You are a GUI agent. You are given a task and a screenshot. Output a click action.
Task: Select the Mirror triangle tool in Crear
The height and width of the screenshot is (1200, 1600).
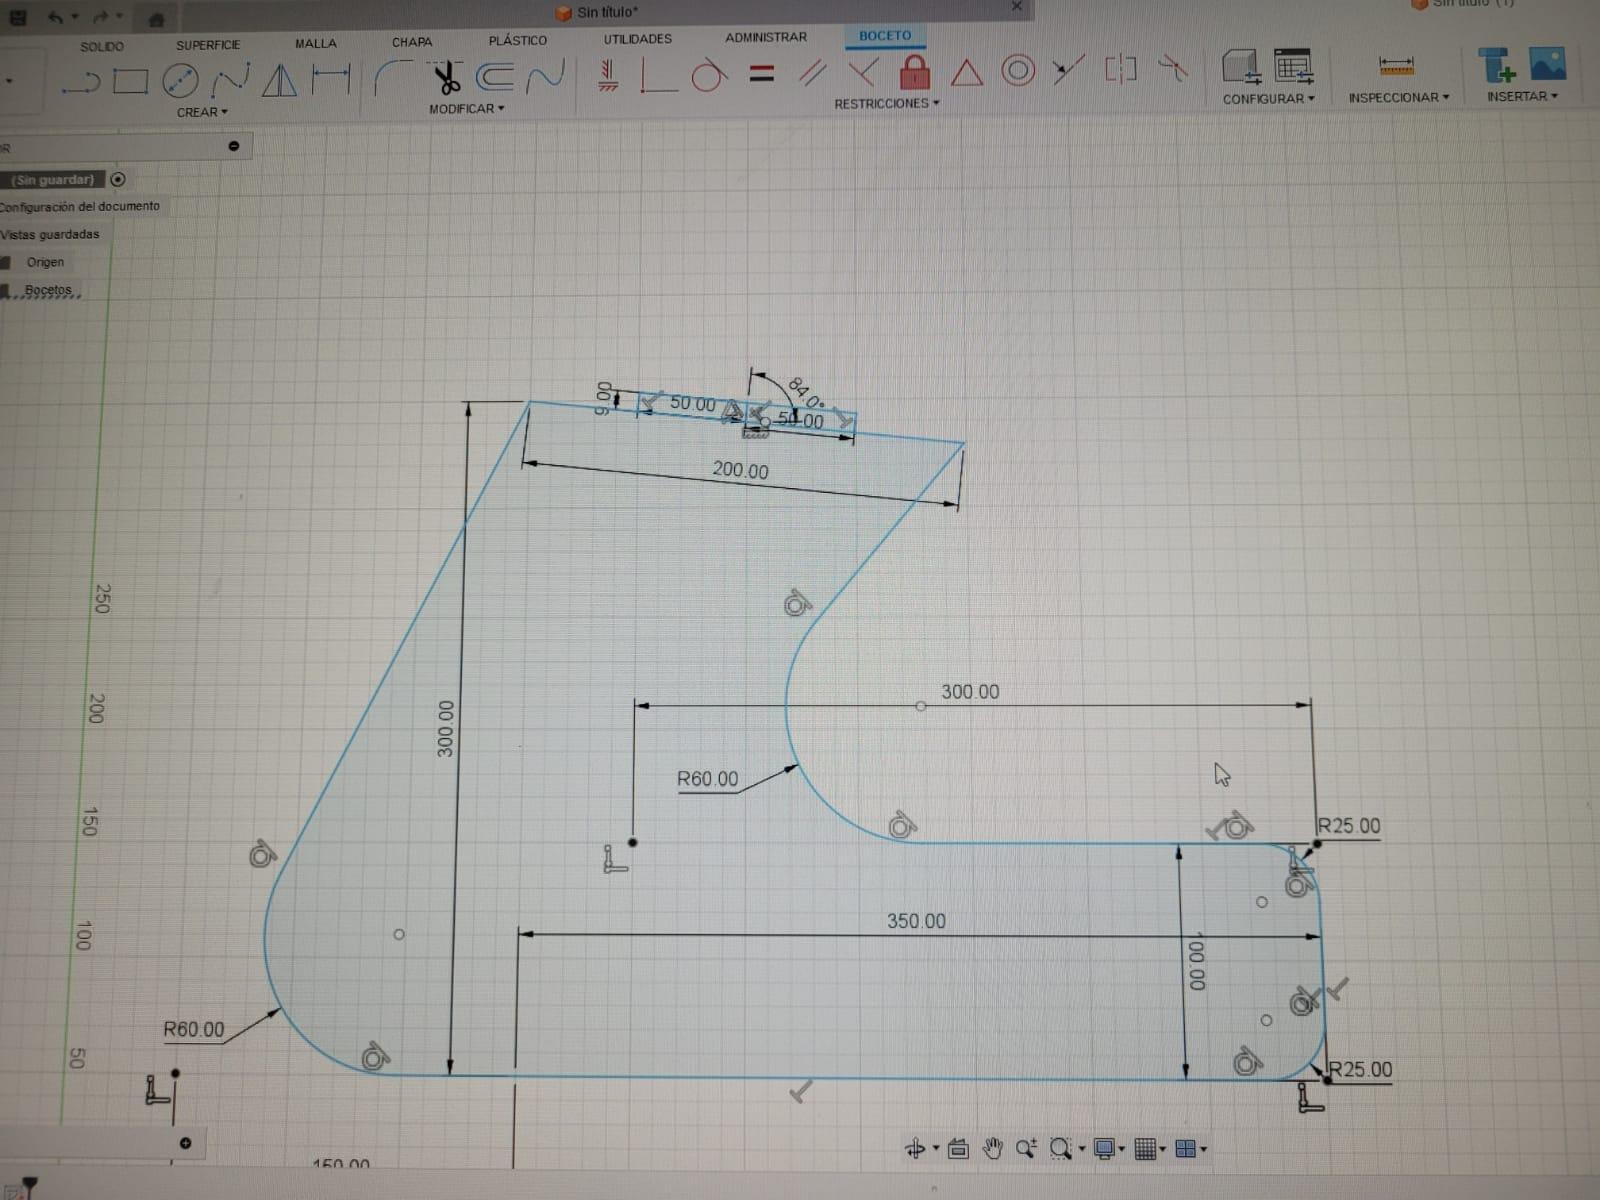(x=279, y=79)
